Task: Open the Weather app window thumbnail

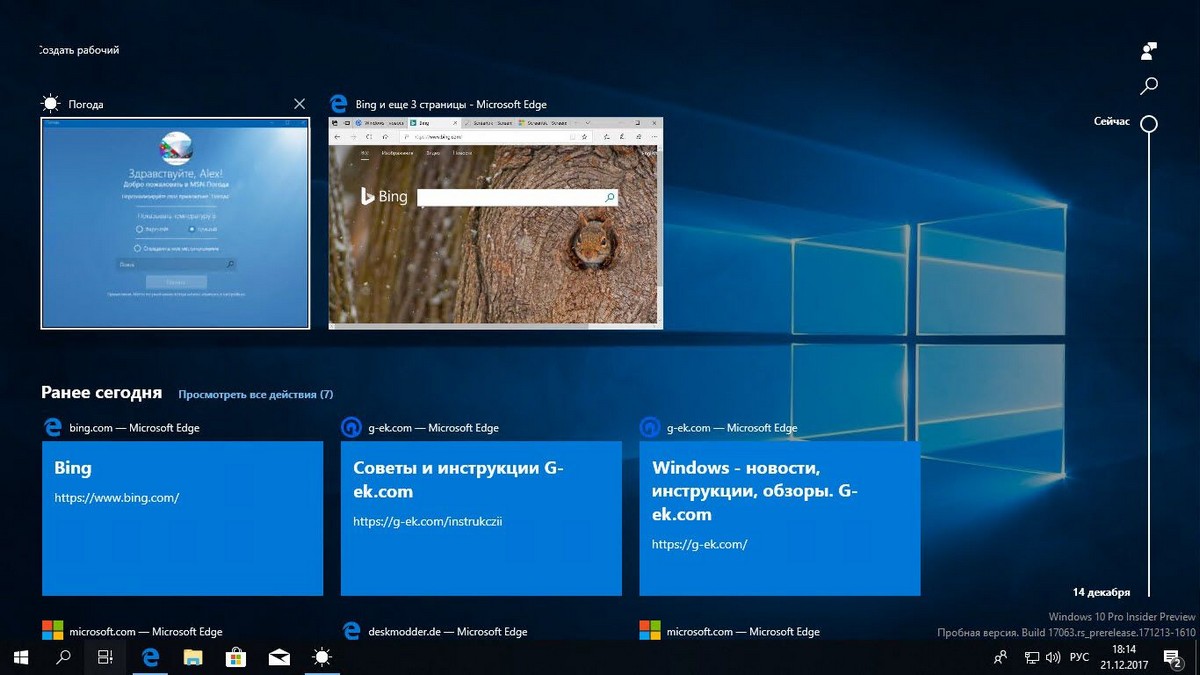Action: point(175,223)
